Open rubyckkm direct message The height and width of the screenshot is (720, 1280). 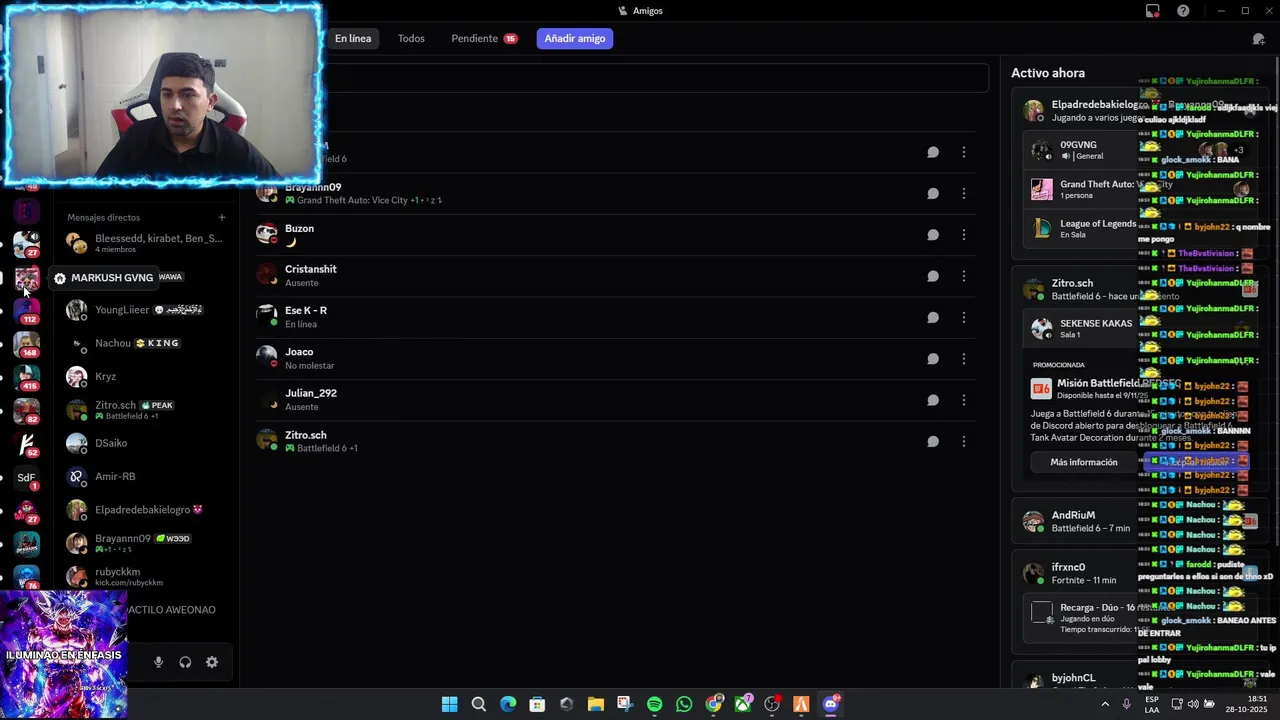coord(148,576)
